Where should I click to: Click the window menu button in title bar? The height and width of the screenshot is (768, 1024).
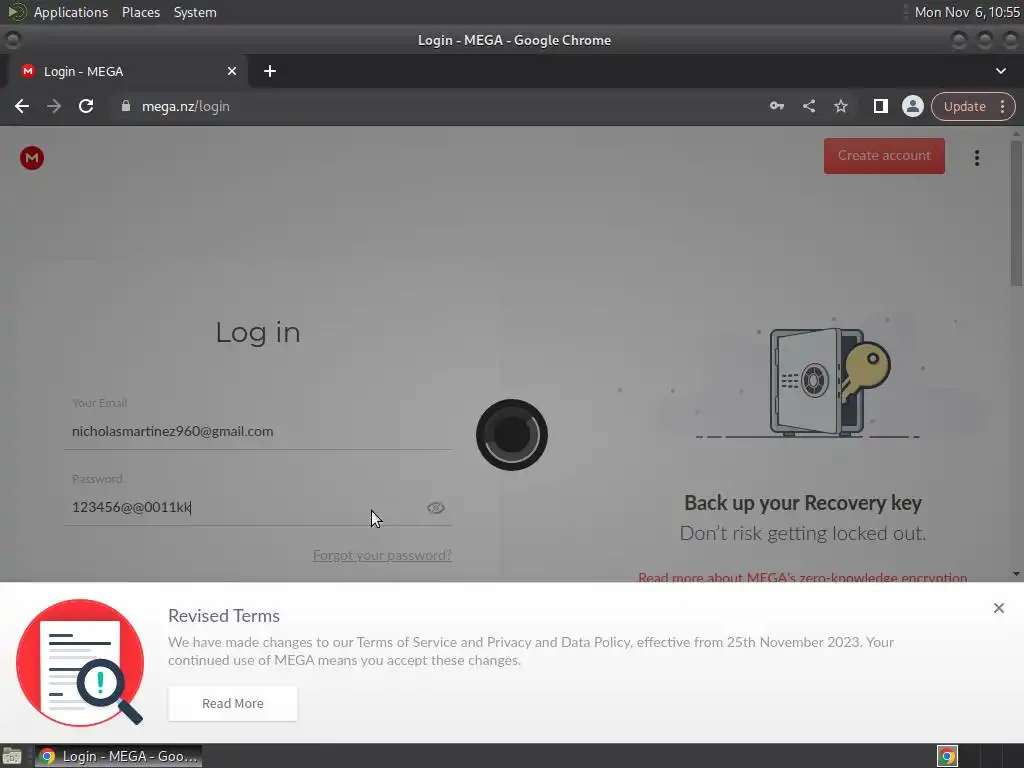pos(13,40)
